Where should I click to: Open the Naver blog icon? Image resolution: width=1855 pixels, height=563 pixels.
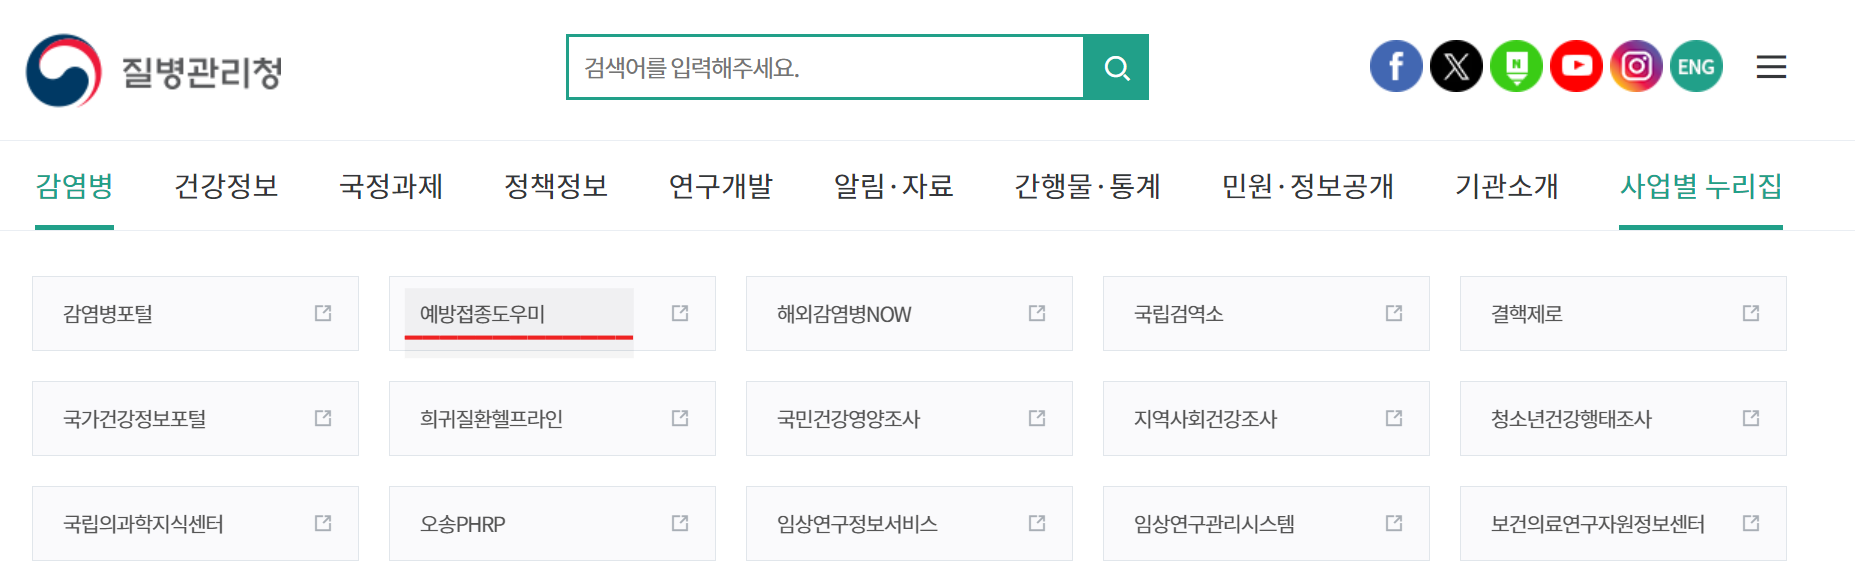(1516, 67)
